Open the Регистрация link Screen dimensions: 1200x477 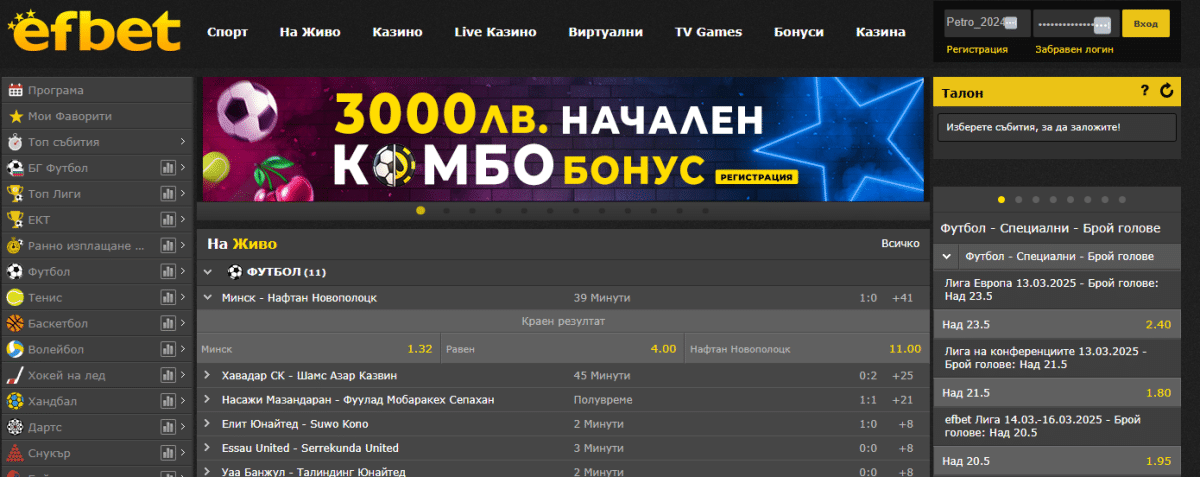pos(977,49)
